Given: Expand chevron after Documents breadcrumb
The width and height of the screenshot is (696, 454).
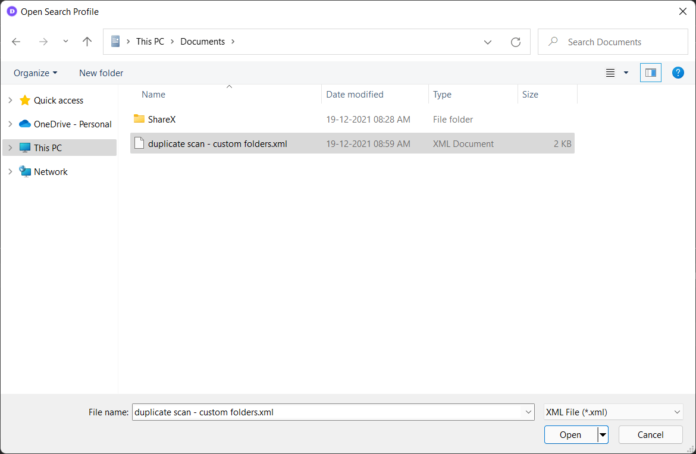Looking at the screenshot, I should 233,42.
